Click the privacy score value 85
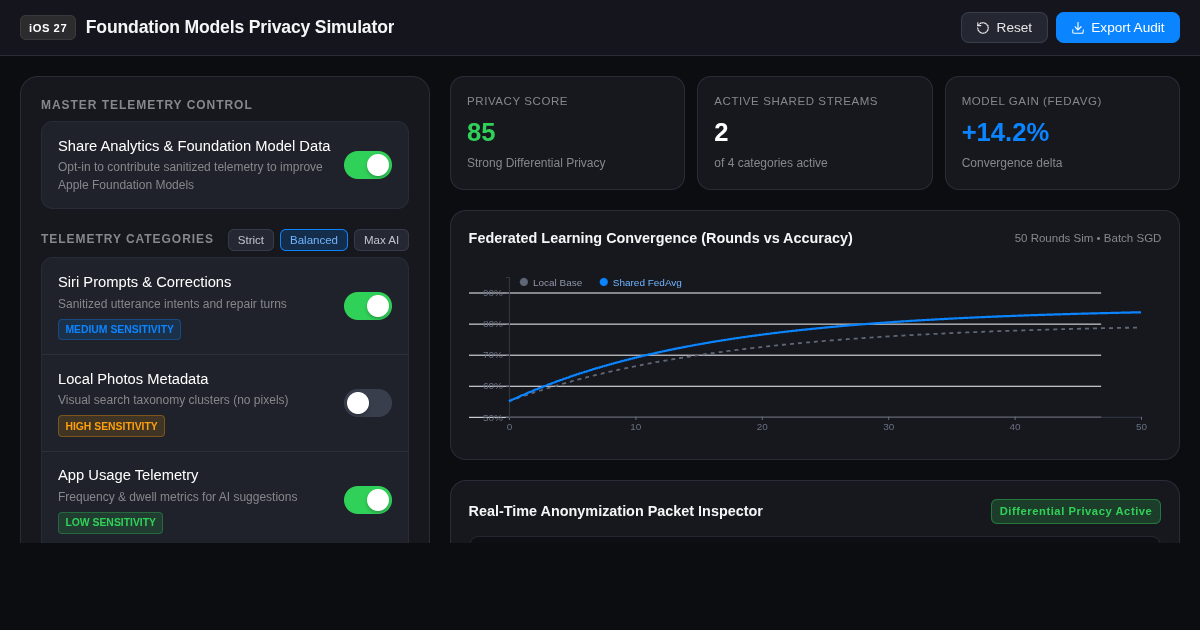 (x=481, y=132)
